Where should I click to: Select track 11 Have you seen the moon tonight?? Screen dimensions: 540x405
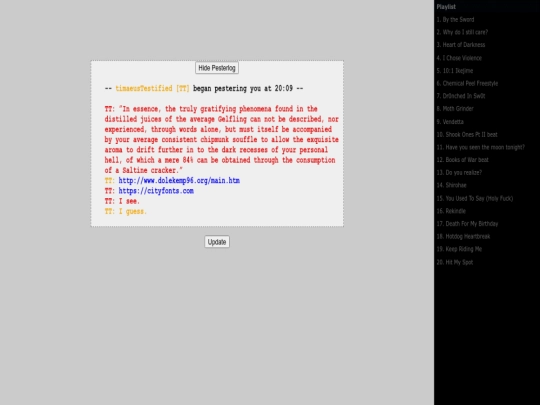(480, 147)
